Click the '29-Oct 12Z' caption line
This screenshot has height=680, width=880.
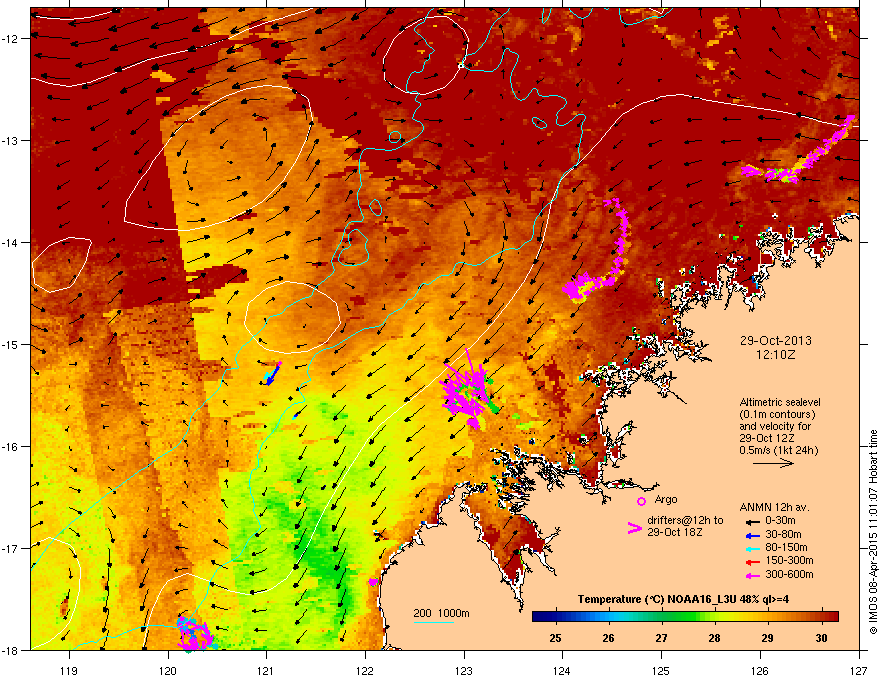[767, 438]
